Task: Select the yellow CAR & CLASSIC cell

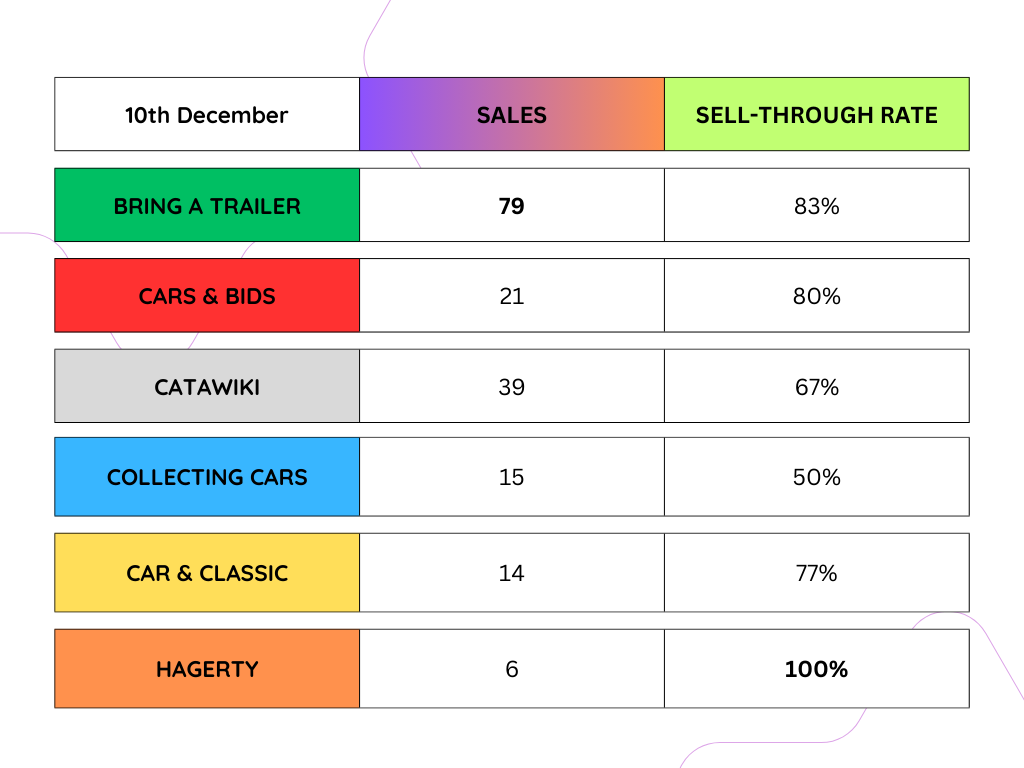Action: point(207,573)
